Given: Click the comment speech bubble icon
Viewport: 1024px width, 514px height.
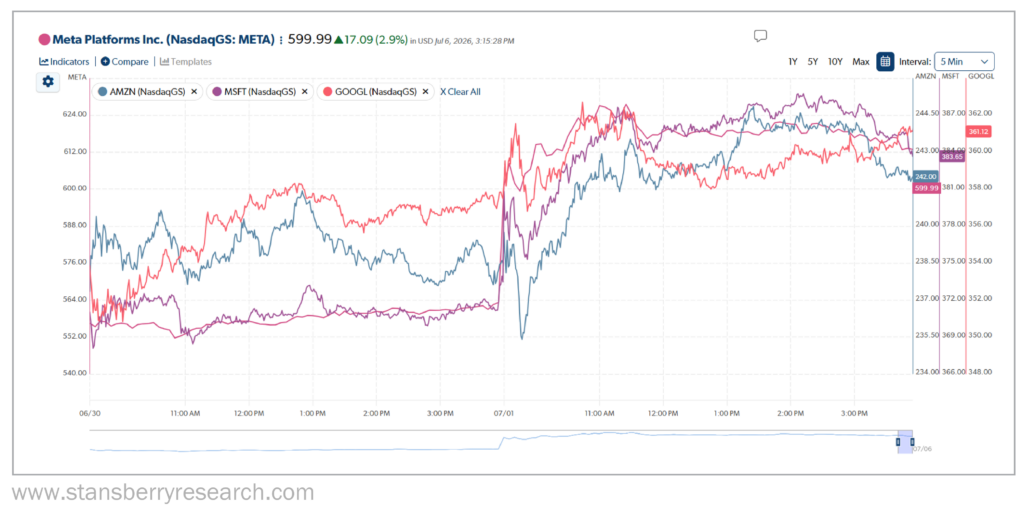Looking at the screenshot, I should coord(760,36).
